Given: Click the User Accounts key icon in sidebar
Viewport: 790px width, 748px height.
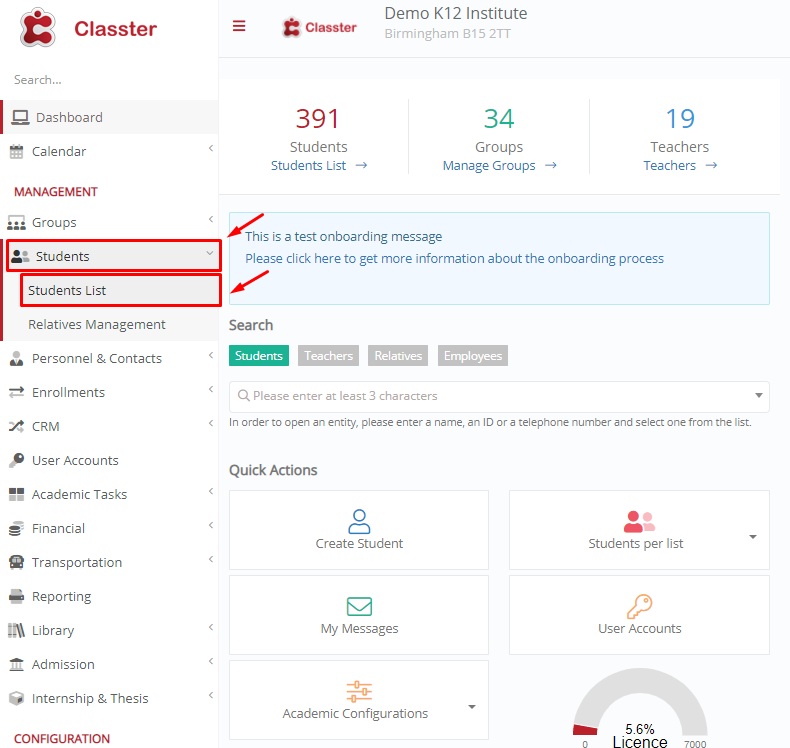Looking at the screenshot, I should 17,460.
